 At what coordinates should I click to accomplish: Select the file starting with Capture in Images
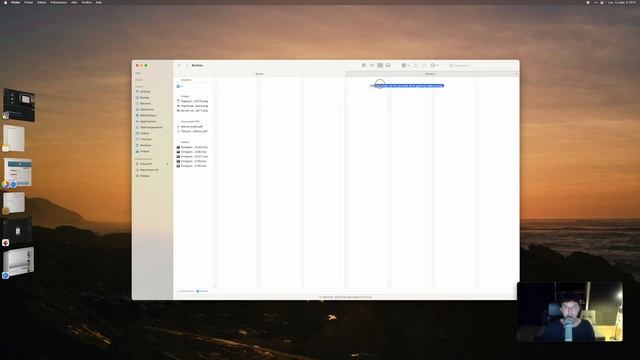[193, 101]
